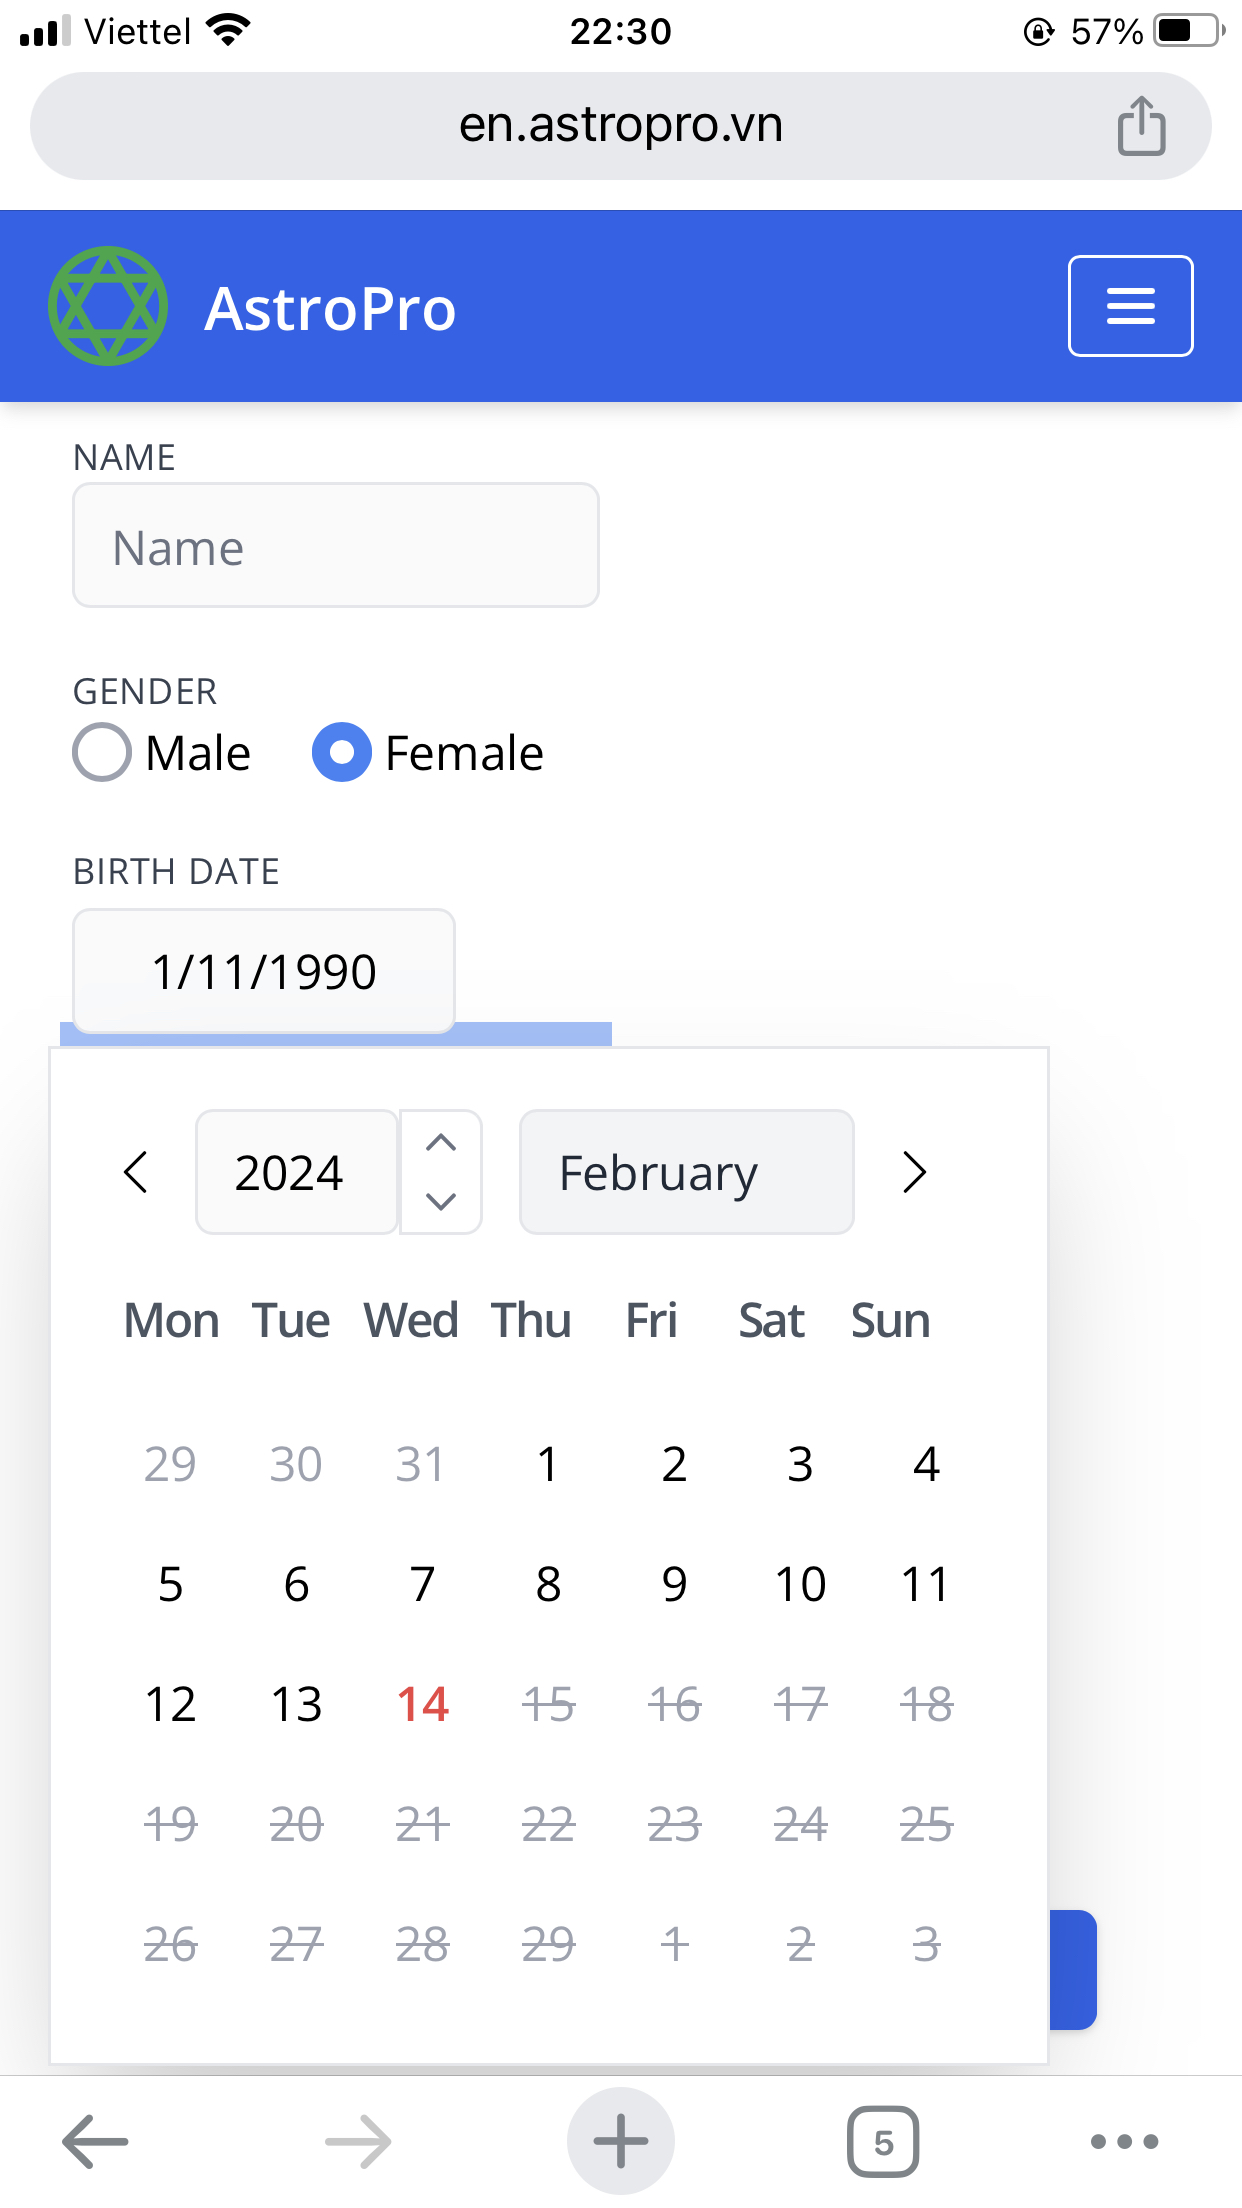Increment the year with the up arrow
Image resolution: width=1242 pixels, height=2208 pixels.
pyautogui.click(x=440, y=1143)
